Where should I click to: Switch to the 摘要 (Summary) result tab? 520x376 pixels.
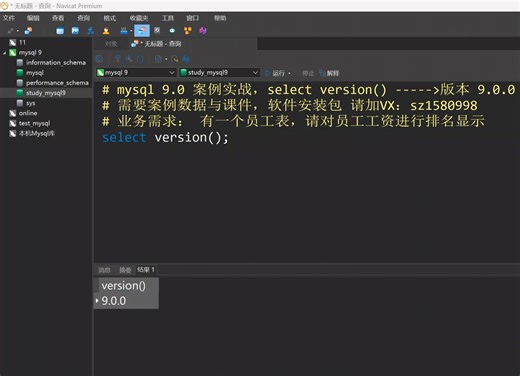125,270
